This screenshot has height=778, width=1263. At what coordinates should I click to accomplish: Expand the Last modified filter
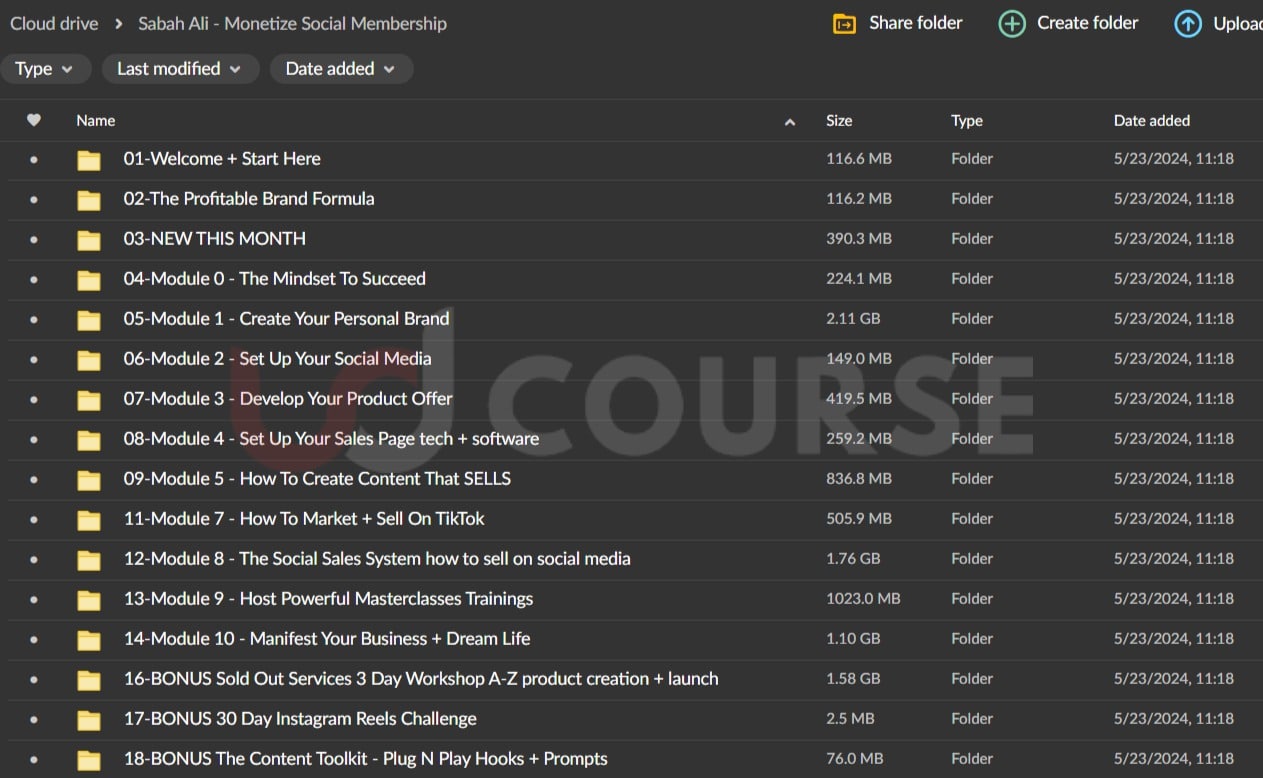[x=179, y=69]
